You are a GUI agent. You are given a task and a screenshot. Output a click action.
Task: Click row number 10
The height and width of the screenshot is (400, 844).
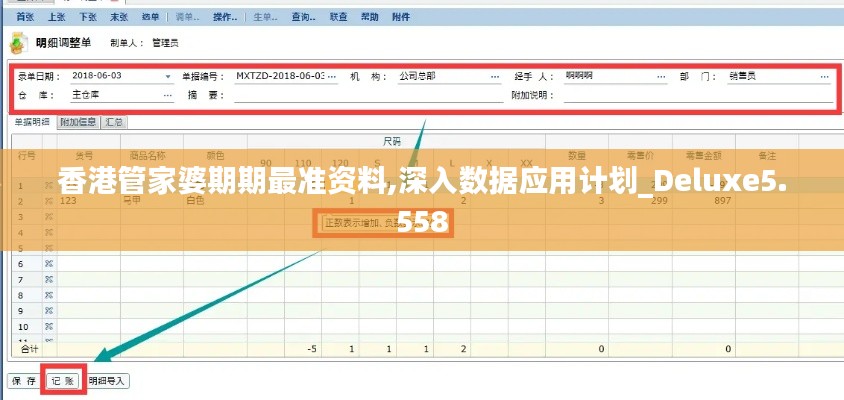pos(23,327)
